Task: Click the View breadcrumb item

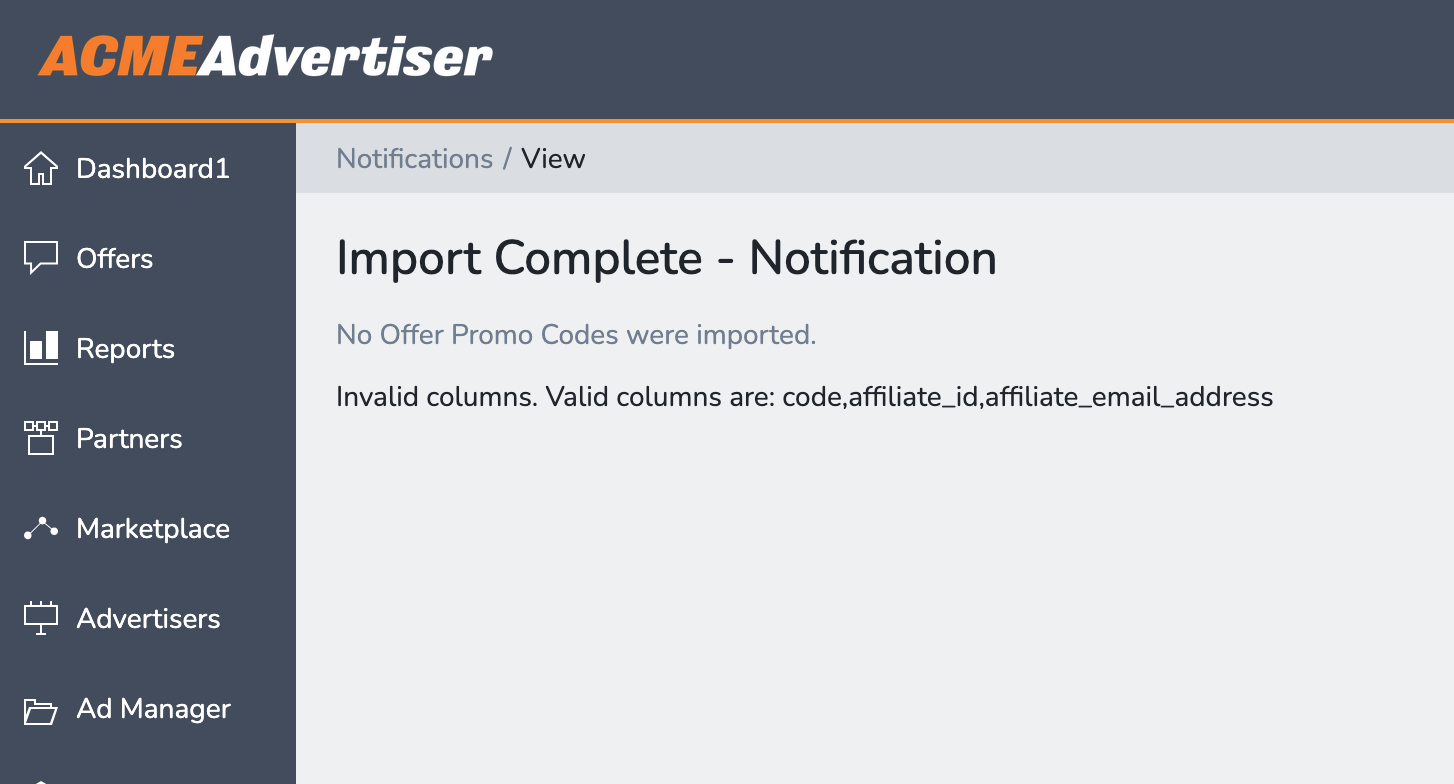Action: 553,159
